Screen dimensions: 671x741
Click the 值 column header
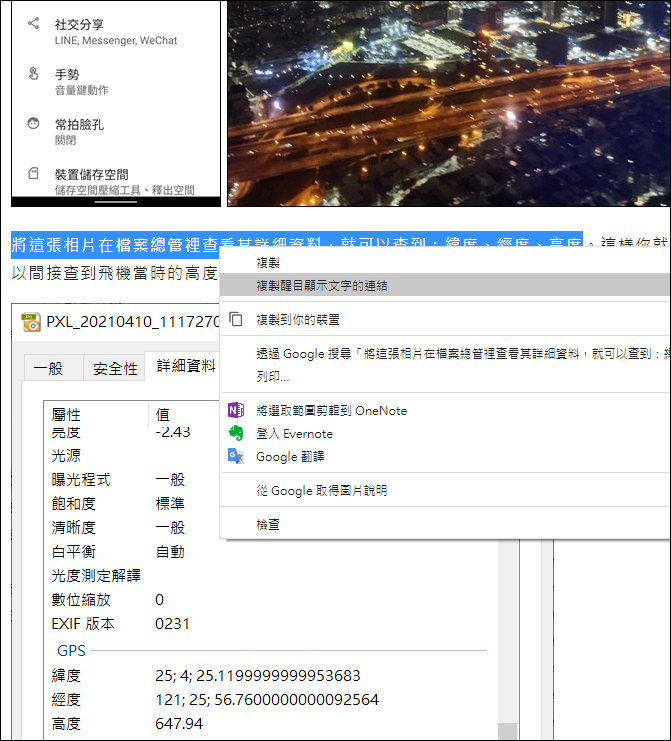(x=184, y=414)
